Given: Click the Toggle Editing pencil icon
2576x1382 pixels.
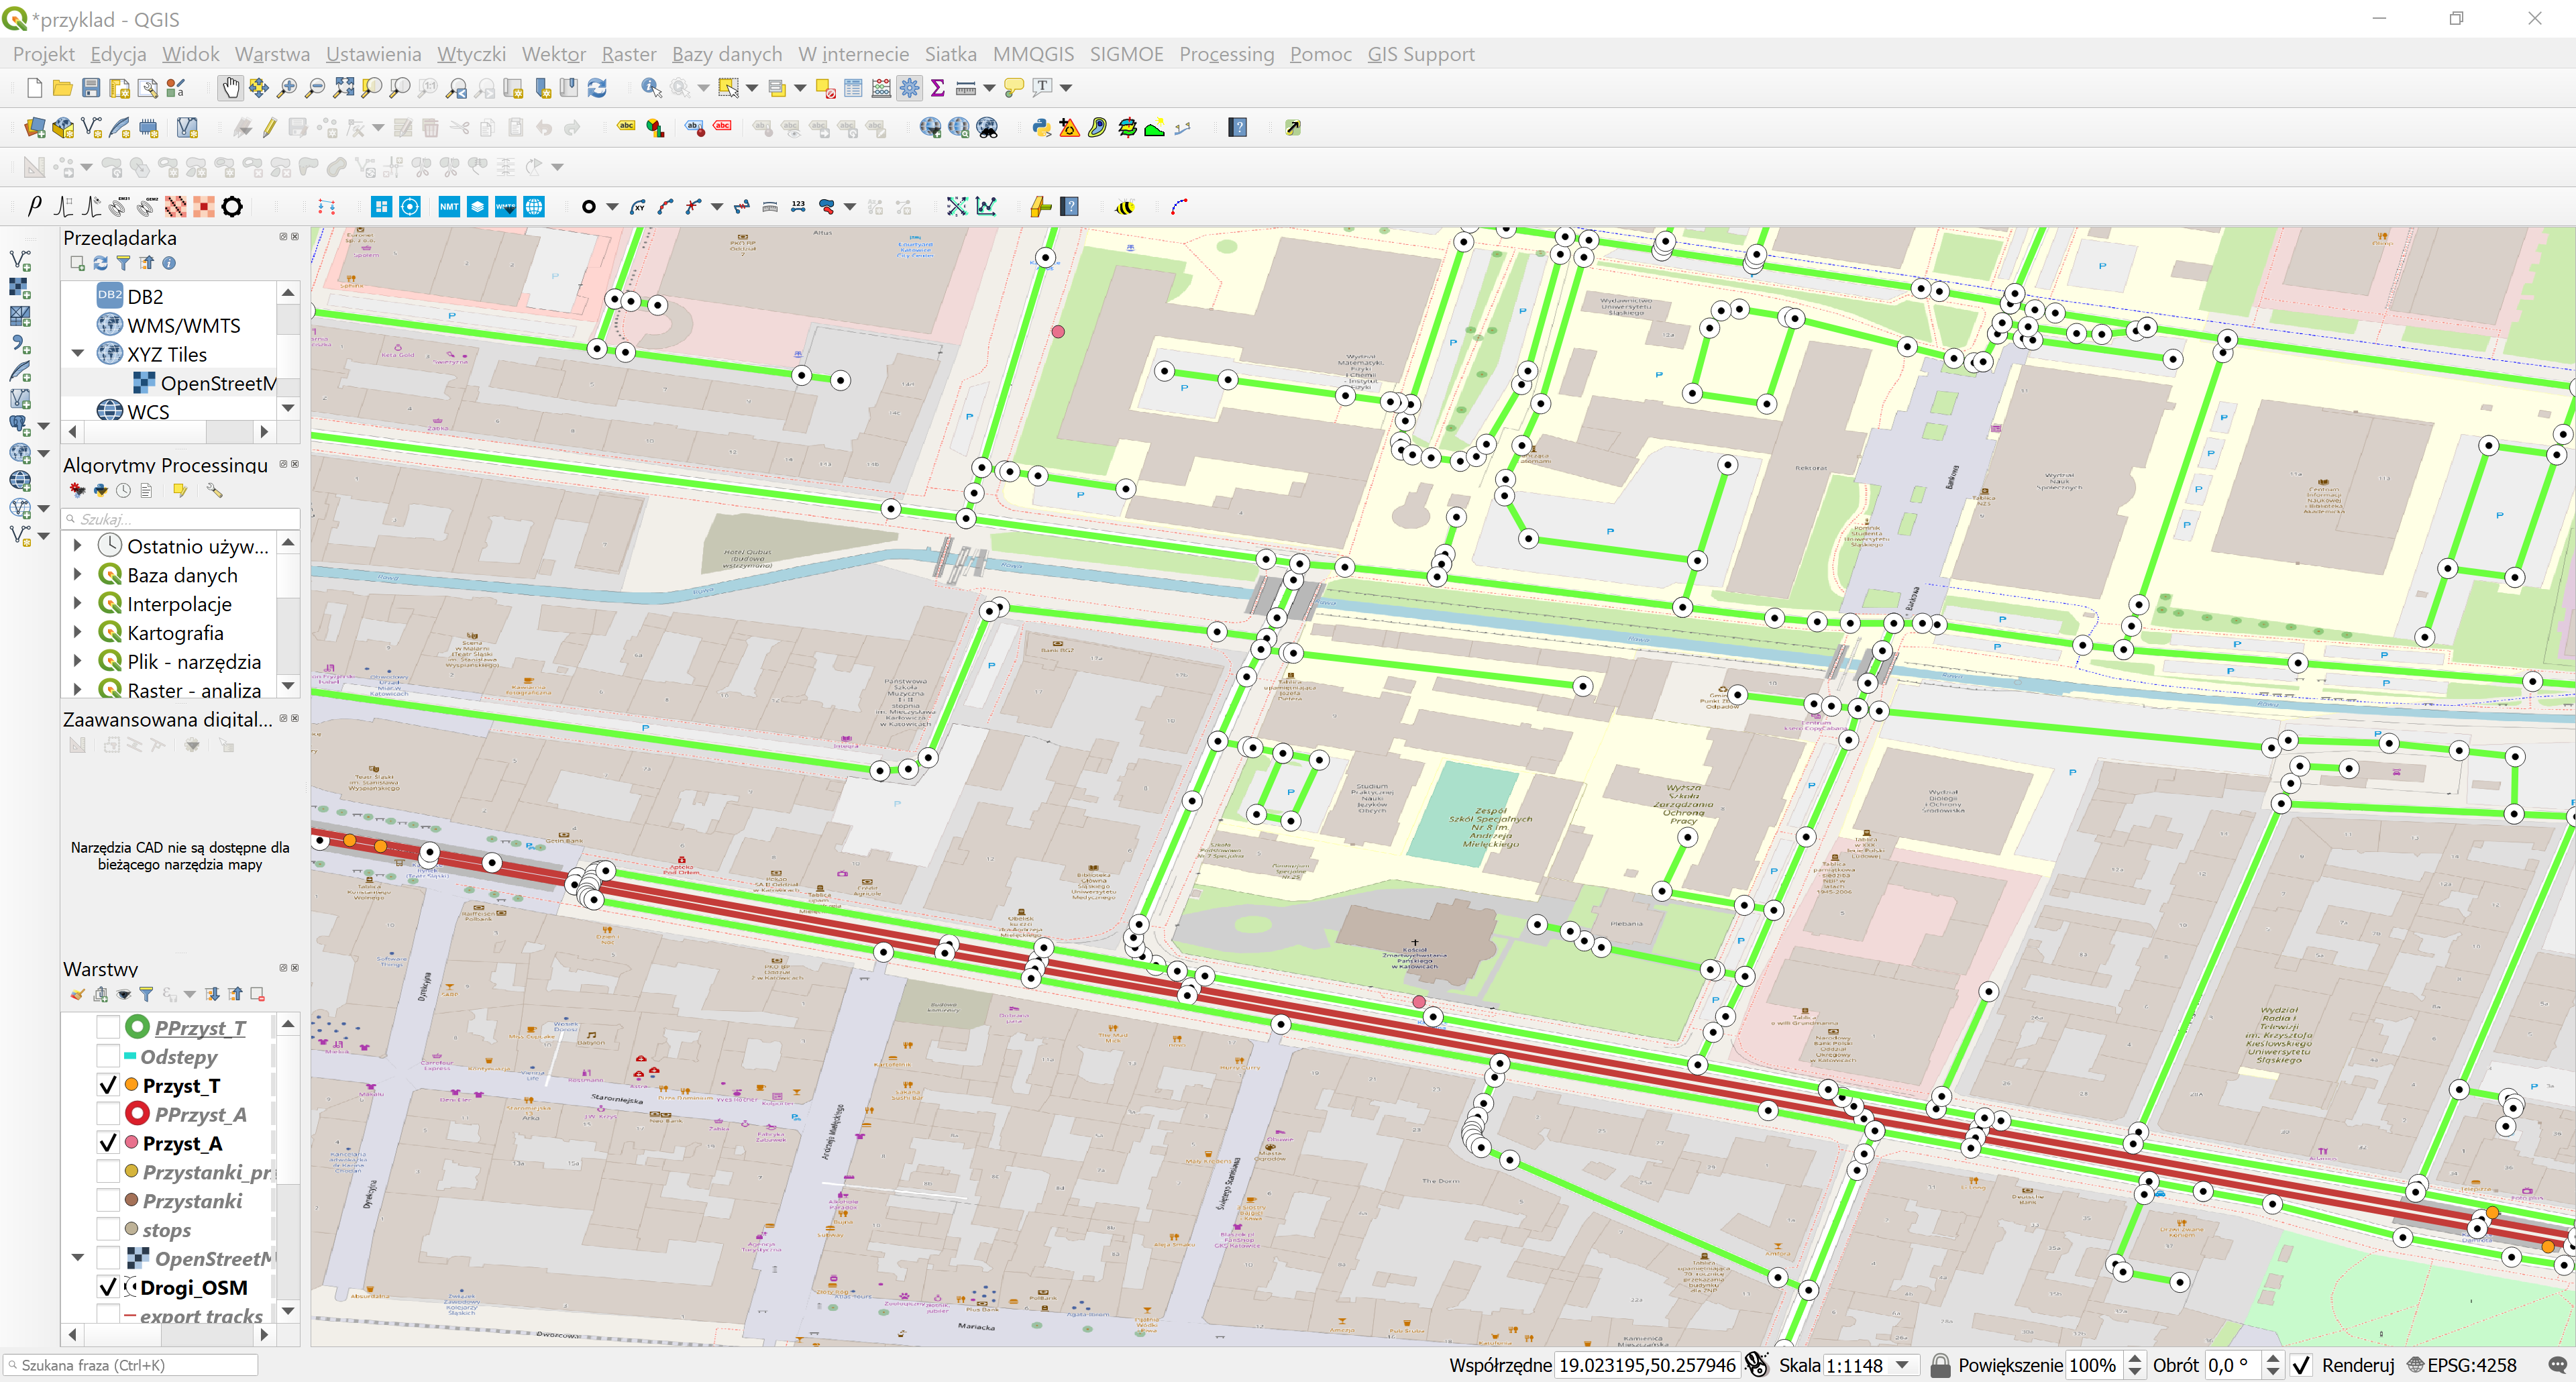Looking at the screenshot, I should click(270, 128).
